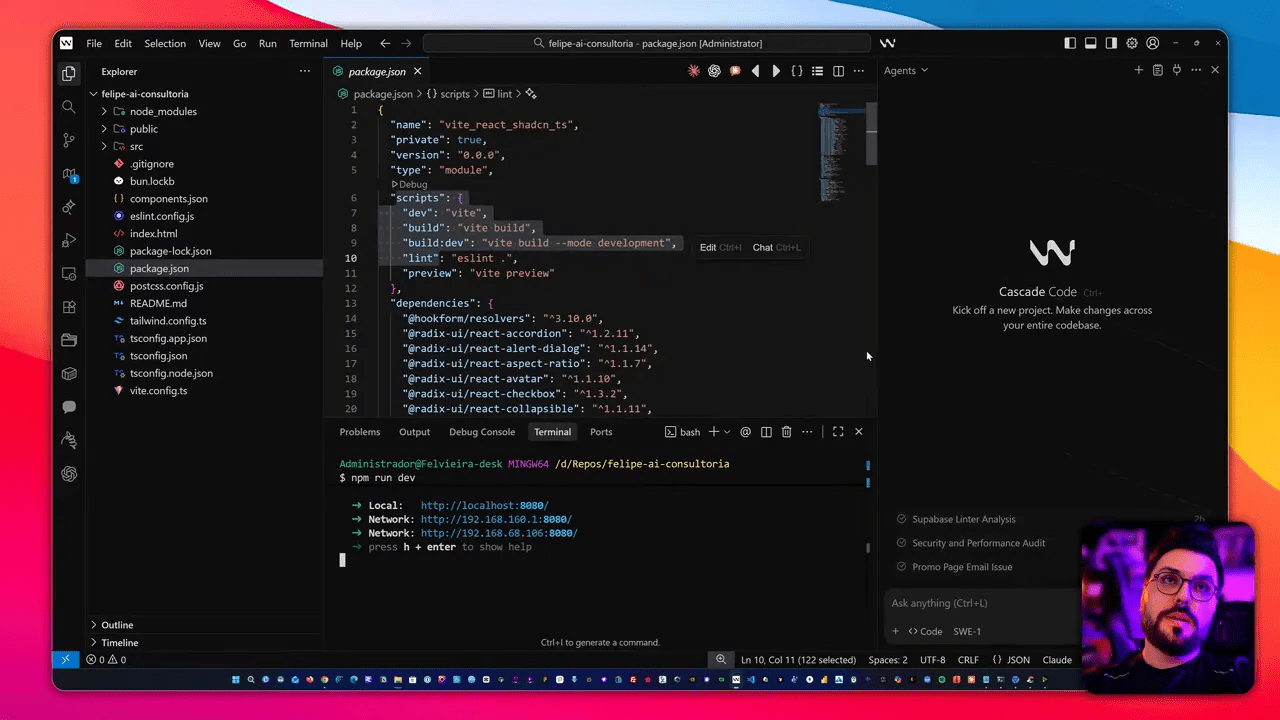
Task: Select the Explorer icon in the activity bar
Action: [x=69, y=71]
